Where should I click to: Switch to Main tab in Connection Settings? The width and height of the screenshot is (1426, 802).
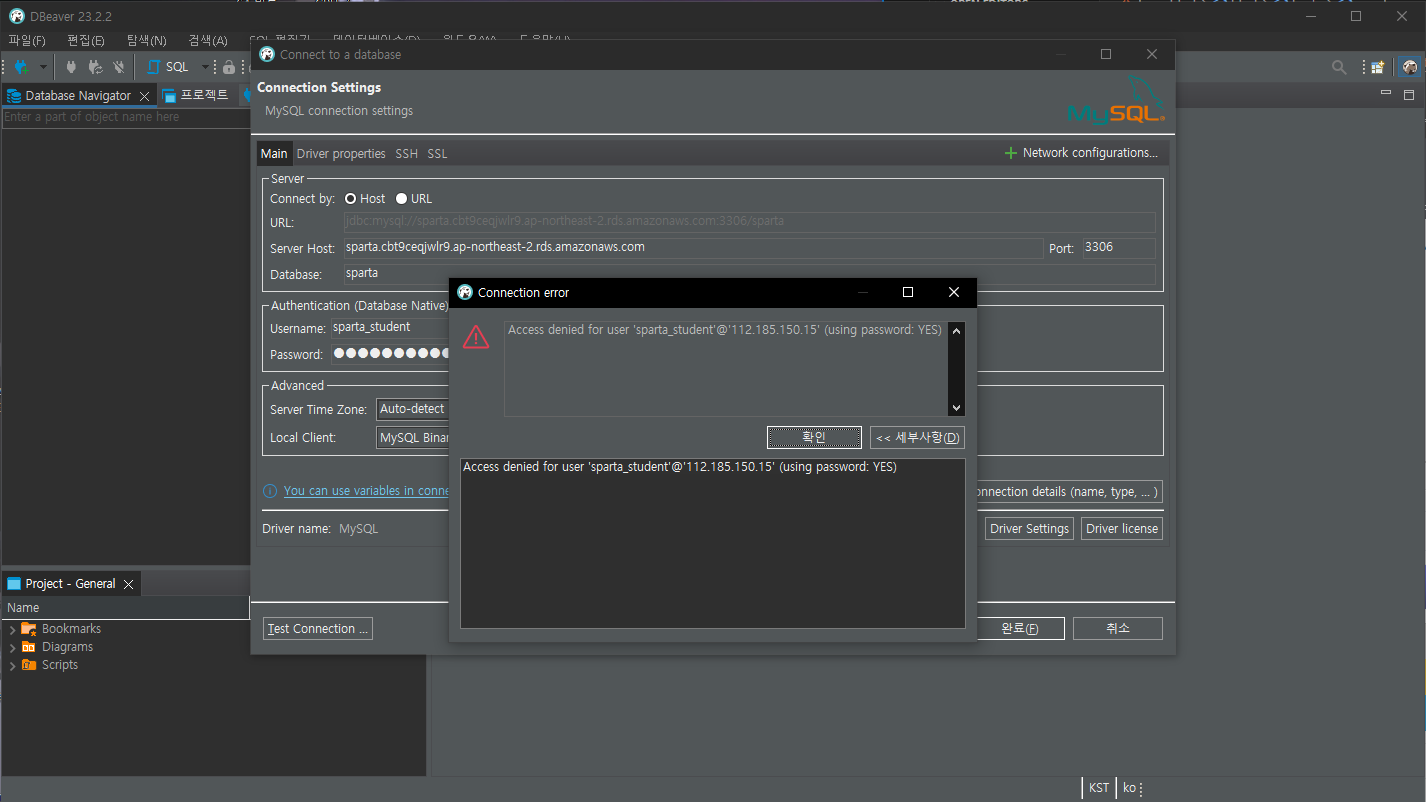tap(274, 153)
